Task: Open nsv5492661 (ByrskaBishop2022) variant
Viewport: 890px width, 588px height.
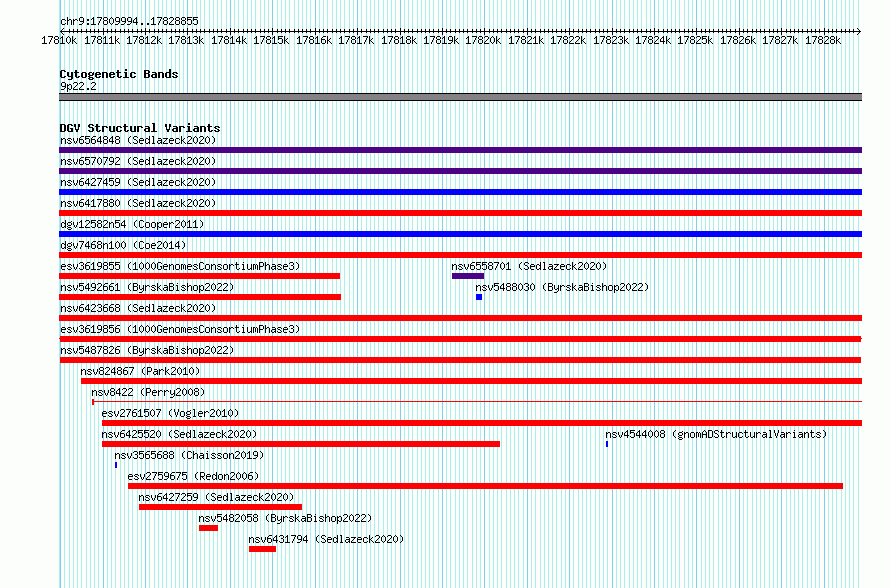Action: 147,287
